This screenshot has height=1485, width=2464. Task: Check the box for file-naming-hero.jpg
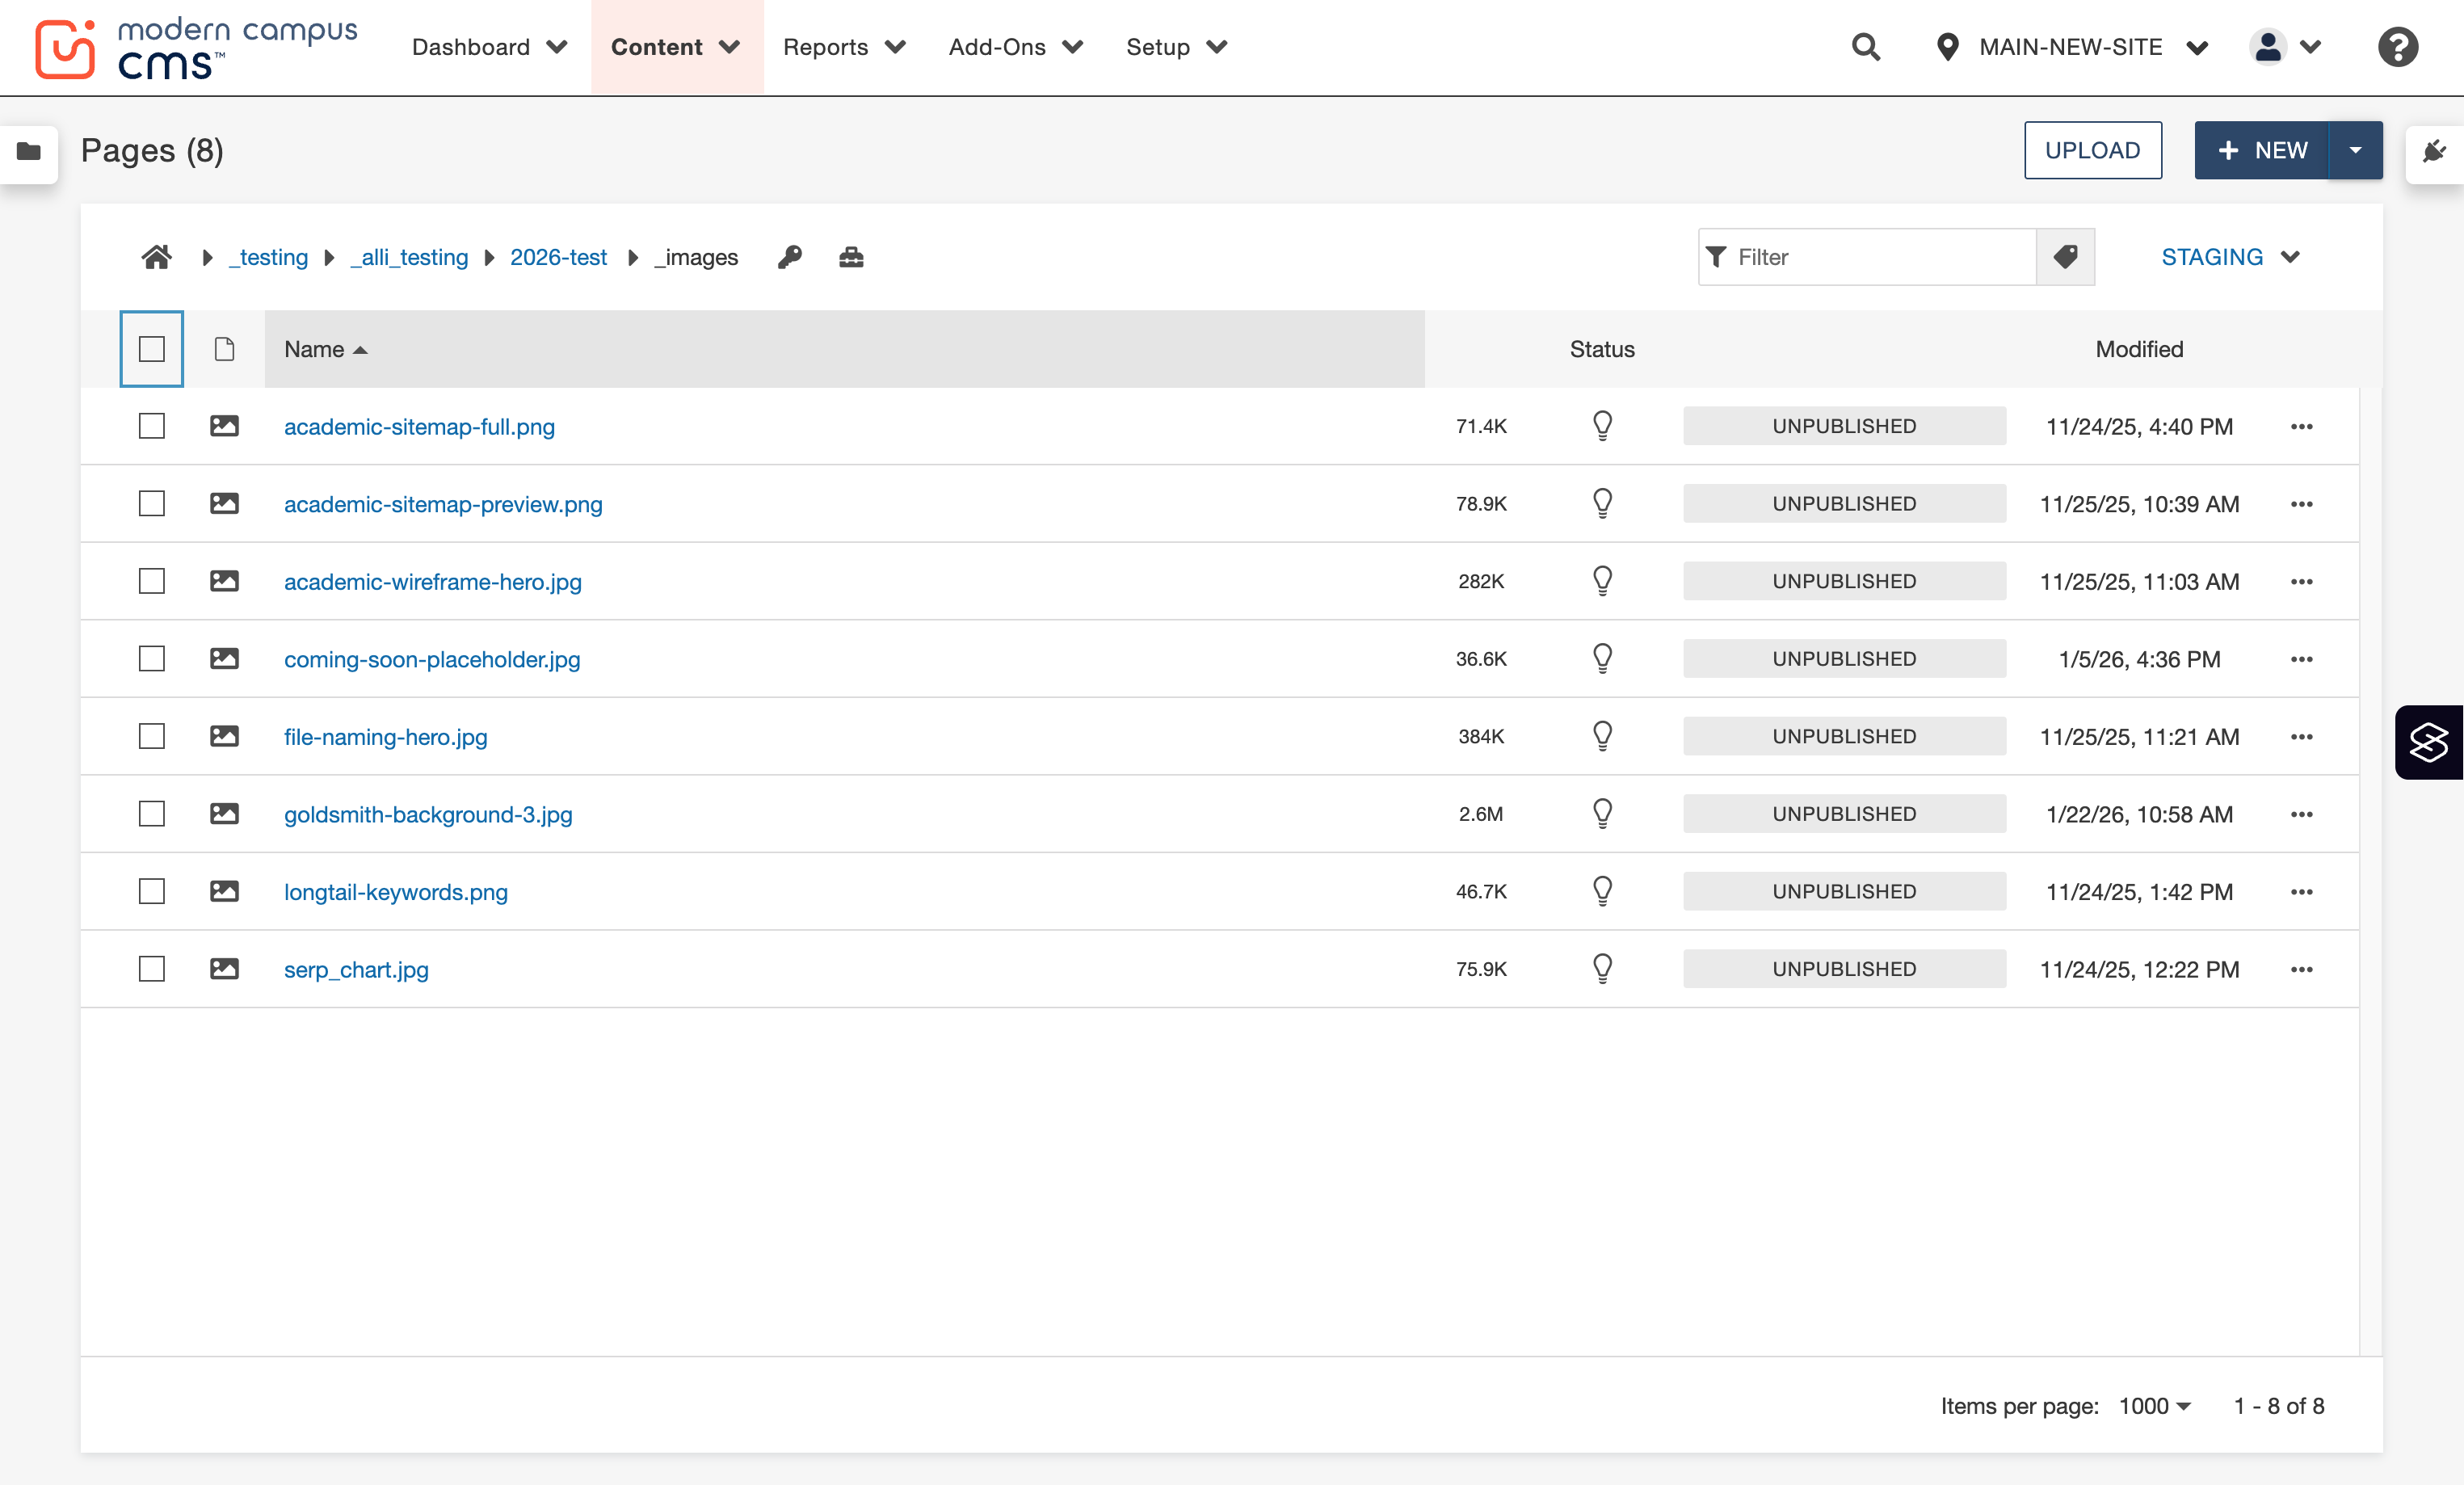[152, 737]
